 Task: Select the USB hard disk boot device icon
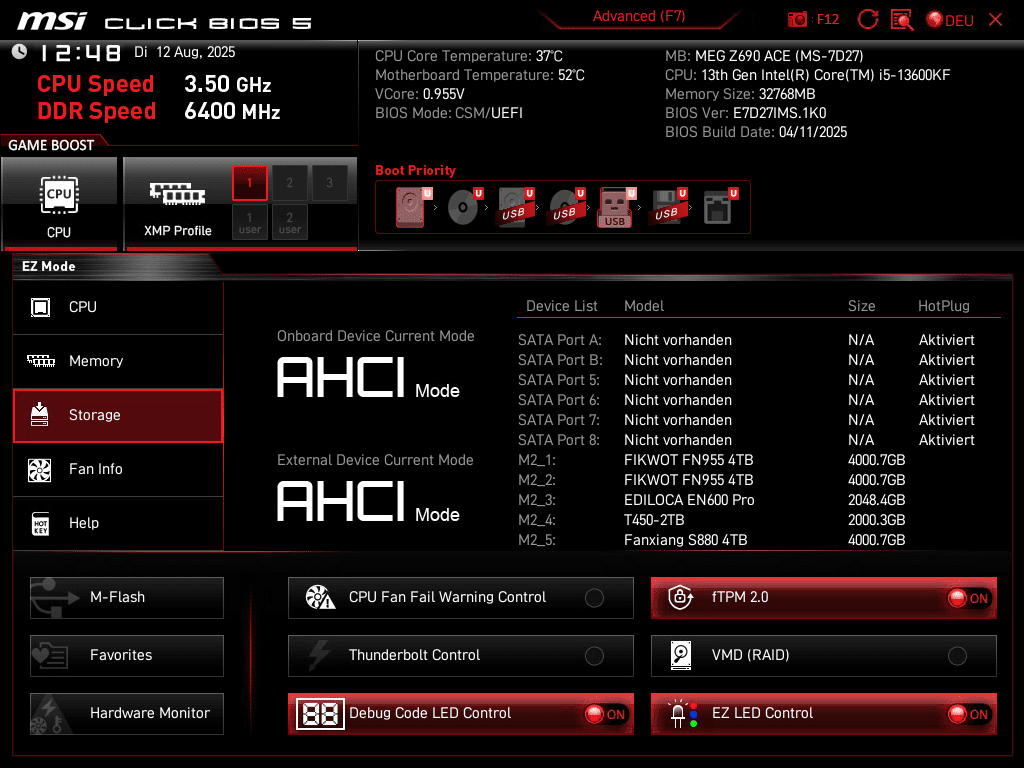[516, 207]
